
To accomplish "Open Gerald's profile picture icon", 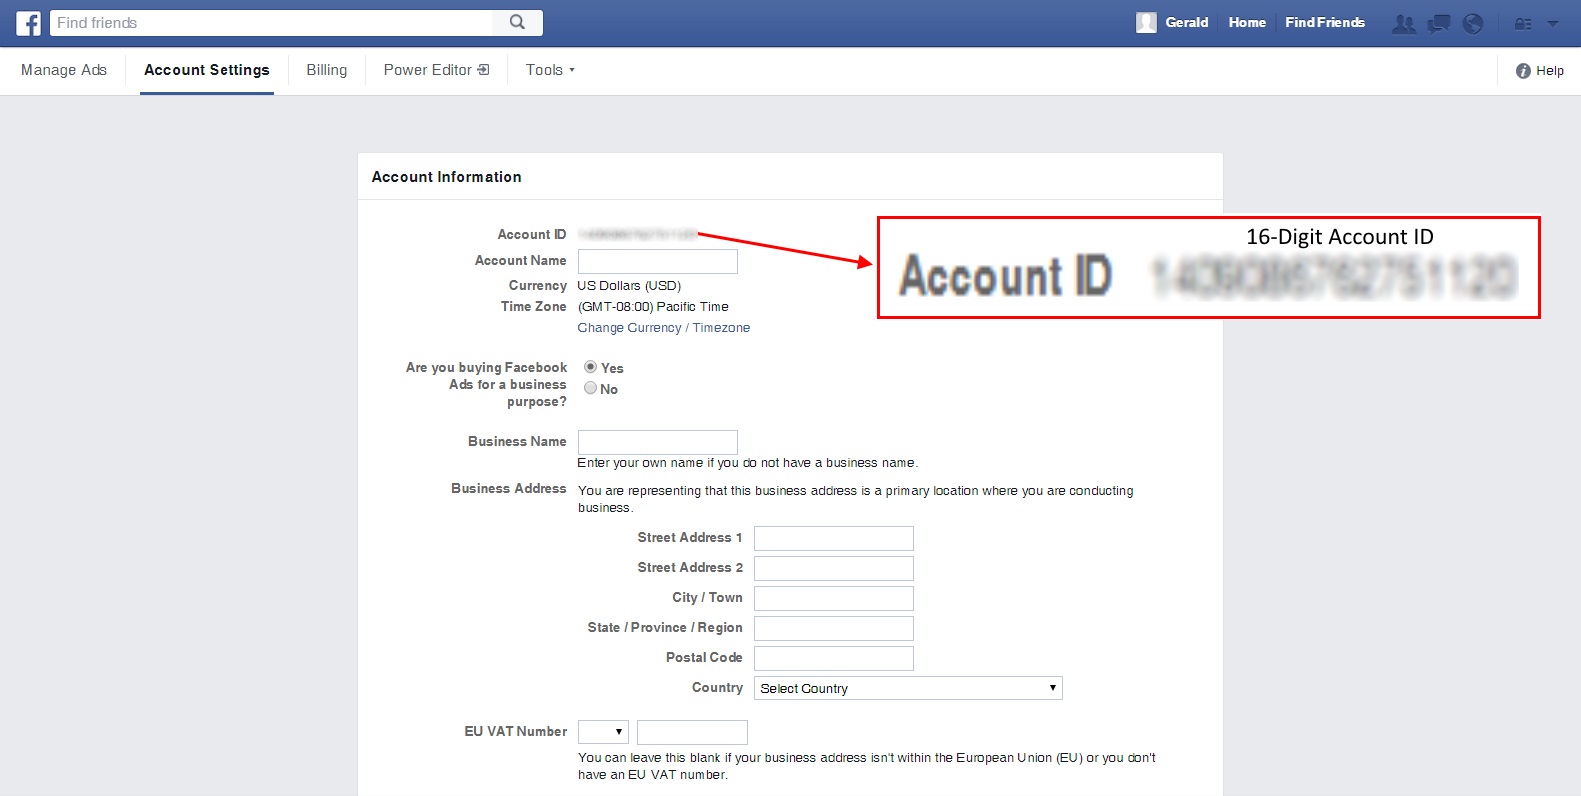I will point(1146,22).
